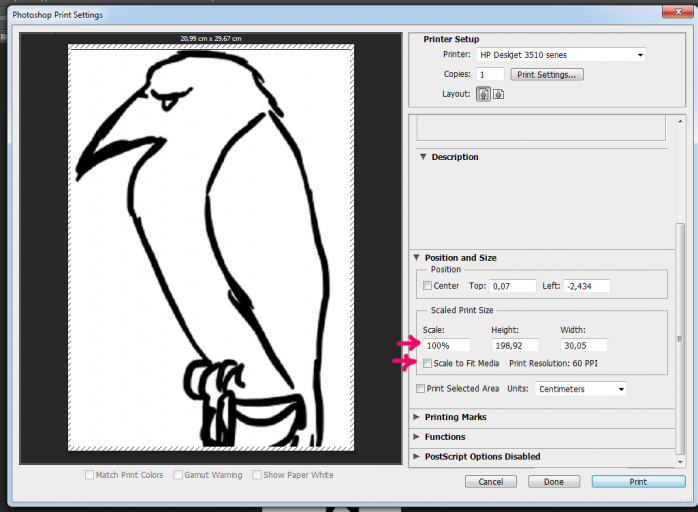698x512 pixels.
Task: Expand PostScript Options Disabled section
Action: point(416,457)
